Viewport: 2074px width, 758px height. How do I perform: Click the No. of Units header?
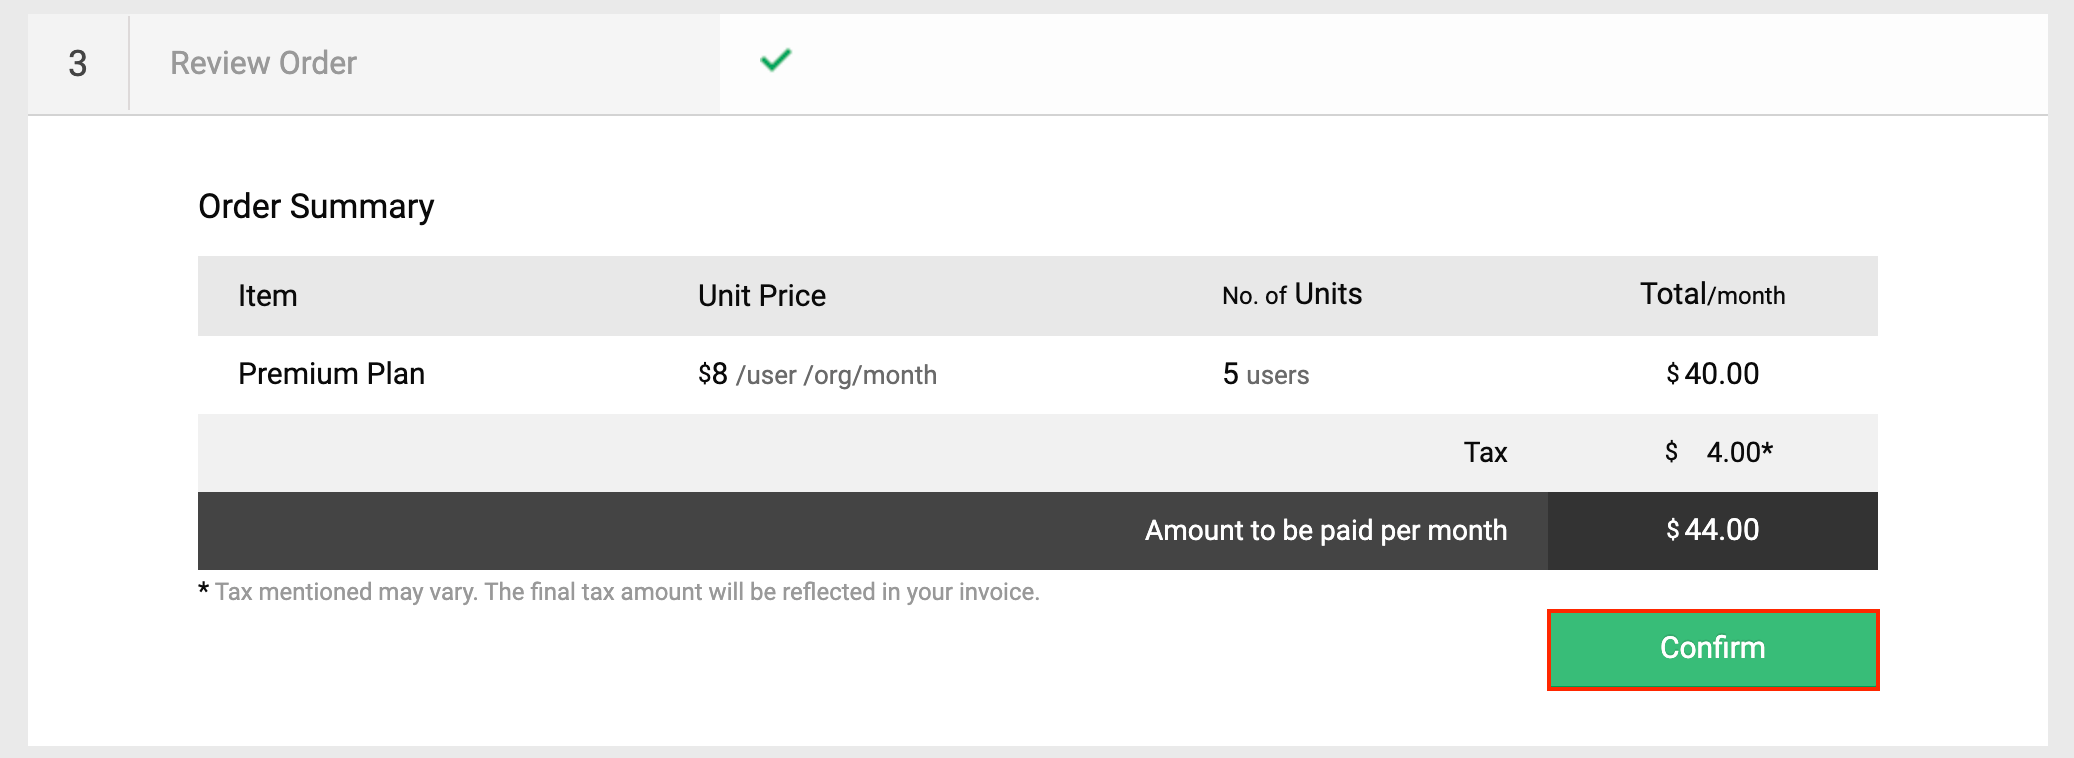click(1291, 295)
